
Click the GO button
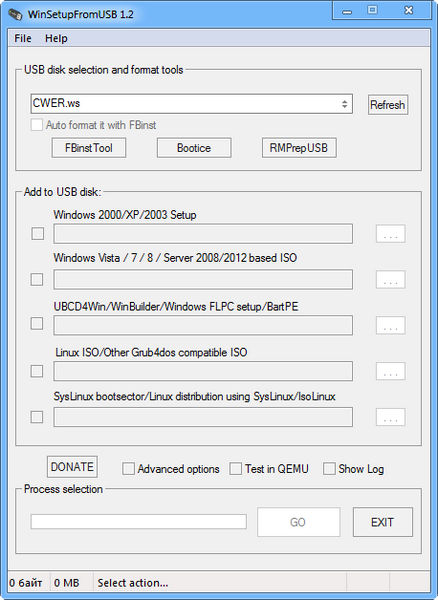[x=298, y=522]
